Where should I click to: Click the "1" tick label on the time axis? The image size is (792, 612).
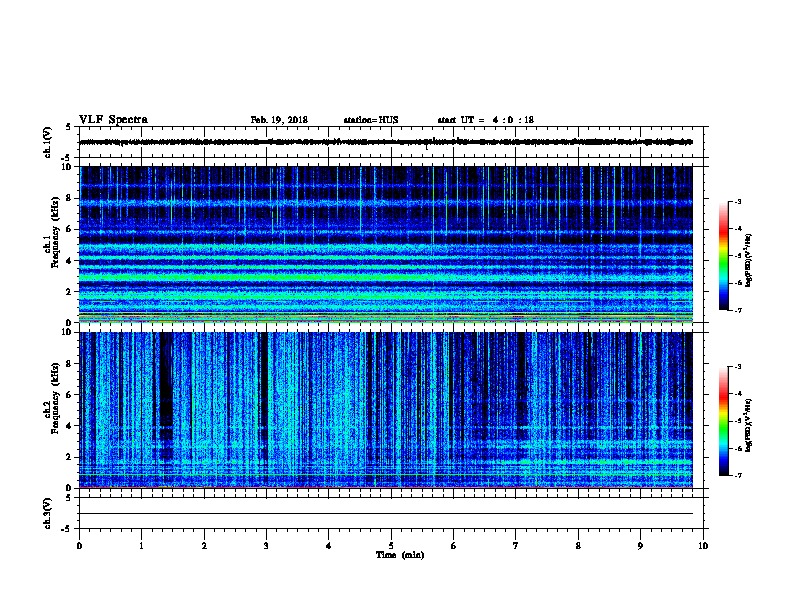pyautogui.click(x=141, y=546)
